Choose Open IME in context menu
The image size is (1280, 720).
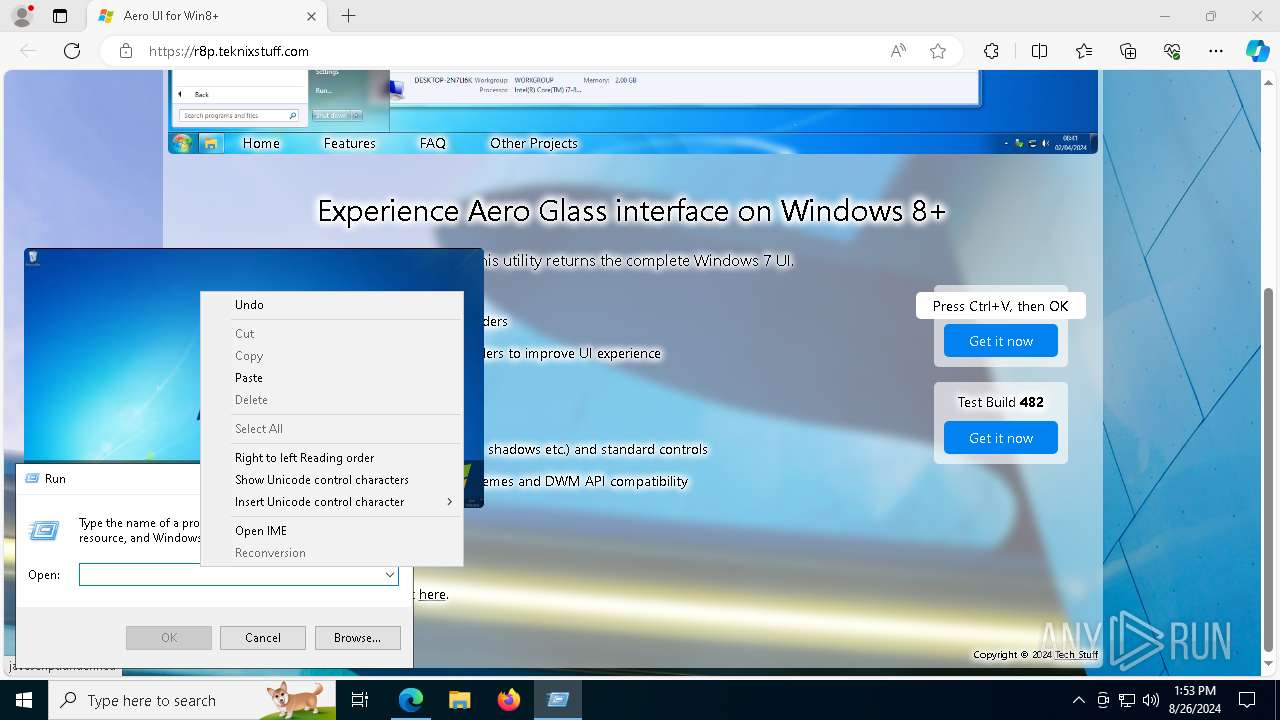click(x=332, y=531)
